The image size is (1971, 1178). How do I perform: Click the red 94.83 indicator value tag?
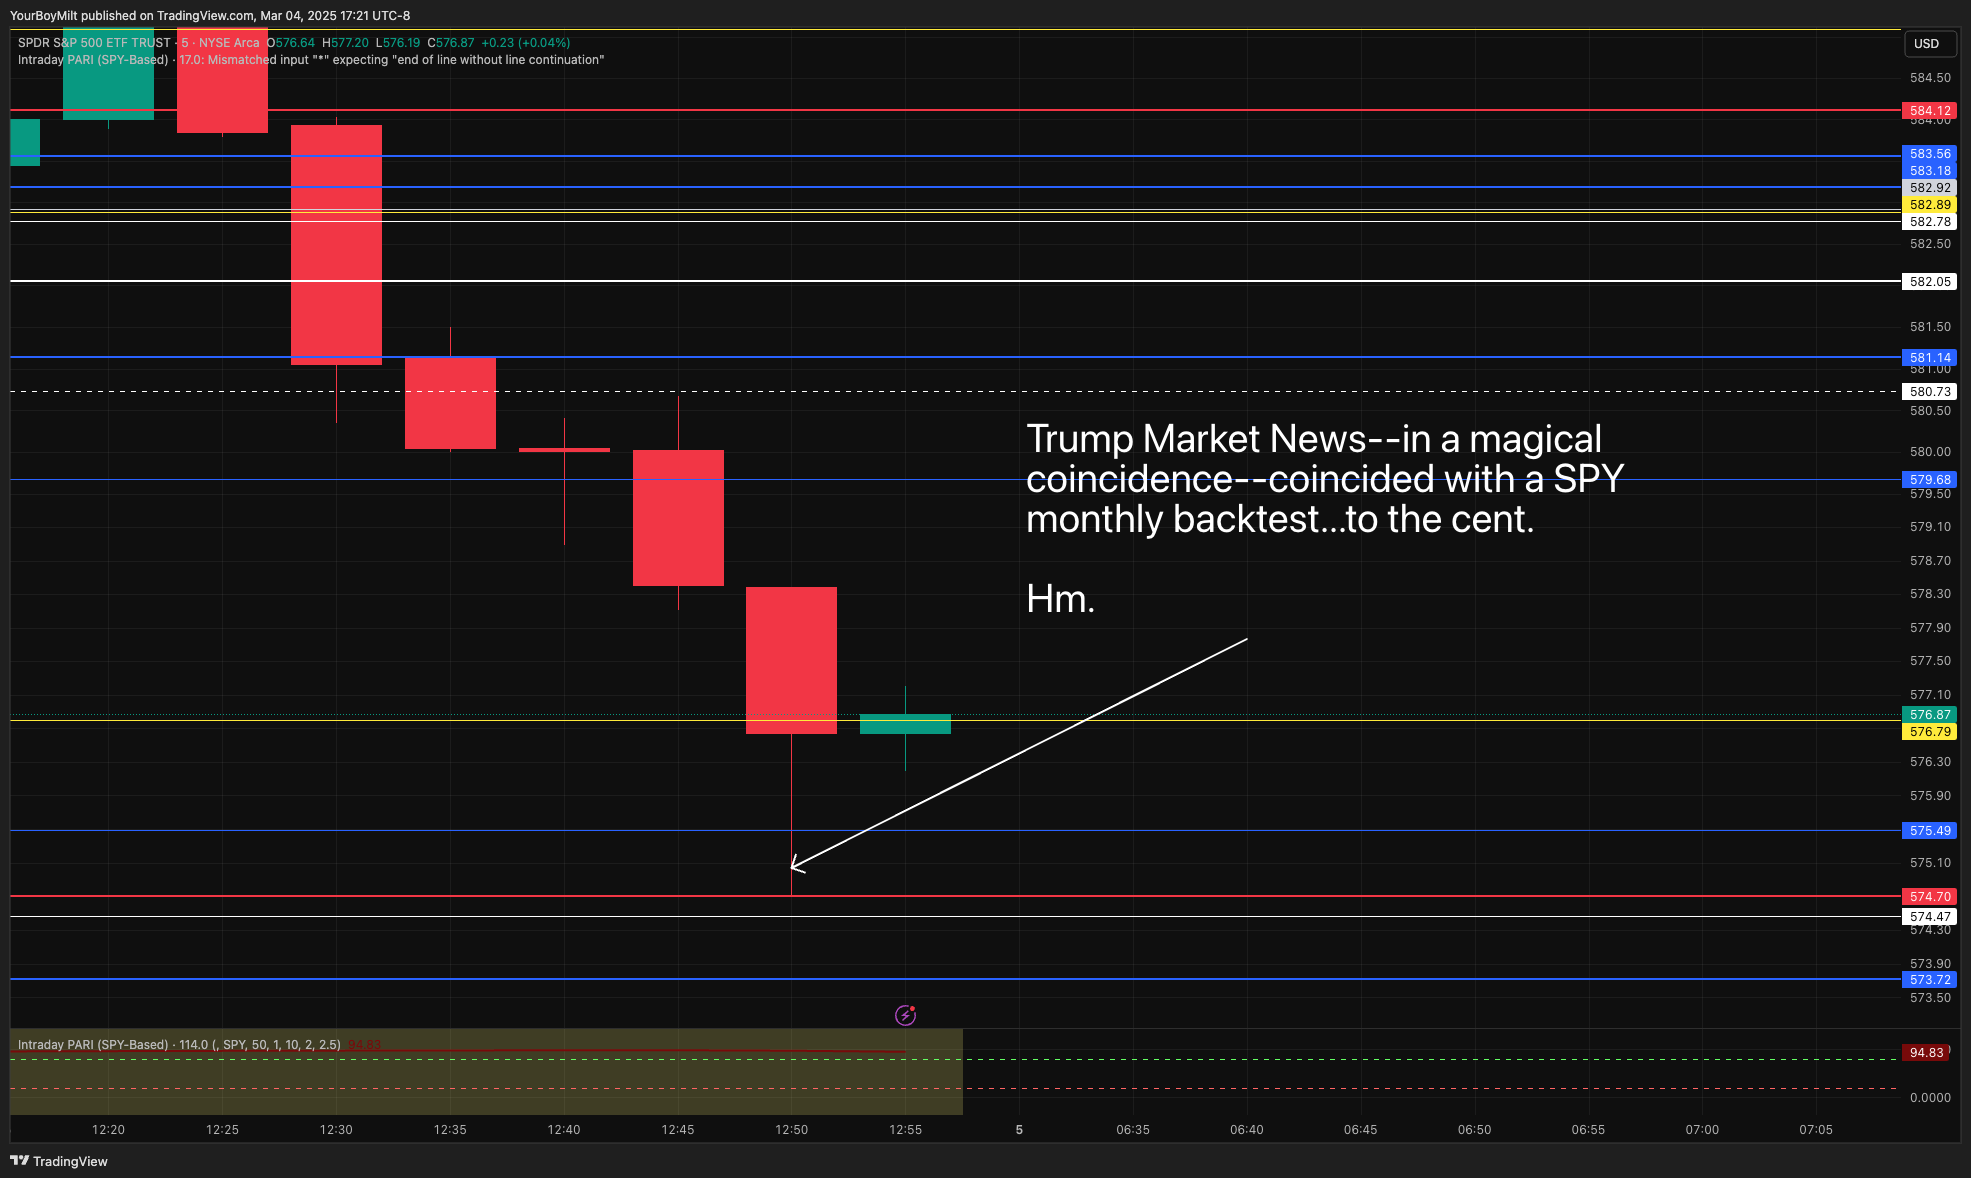coord(1926,1053)
